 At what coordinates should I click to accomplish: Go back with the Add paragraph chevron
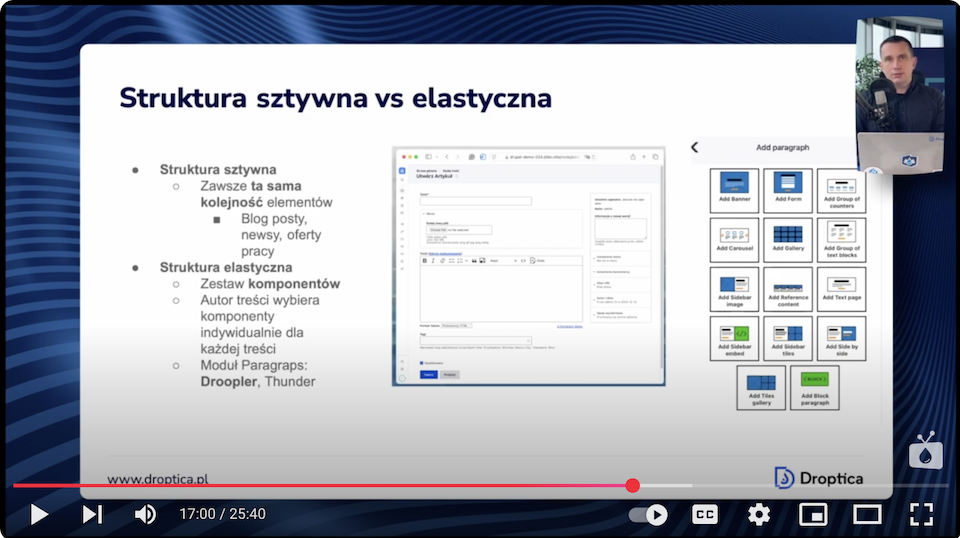[x=694, y=148]
